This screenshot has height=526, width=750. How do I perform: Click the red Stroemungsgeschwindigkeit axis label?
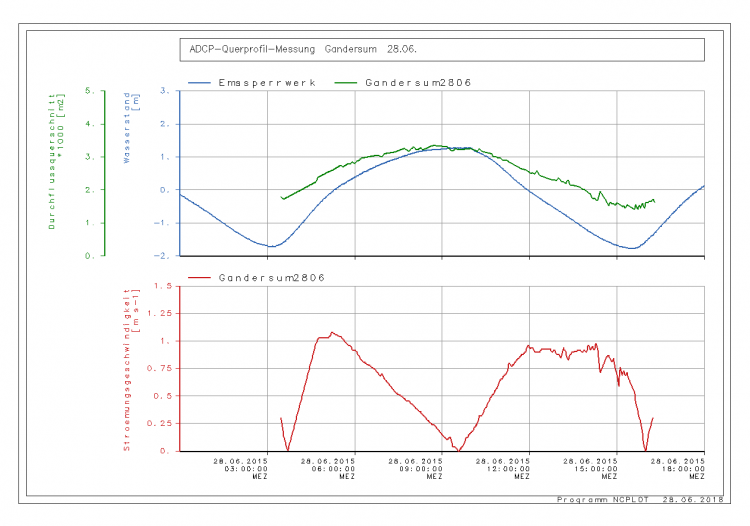pyautogui.click(x=131, y=370)
